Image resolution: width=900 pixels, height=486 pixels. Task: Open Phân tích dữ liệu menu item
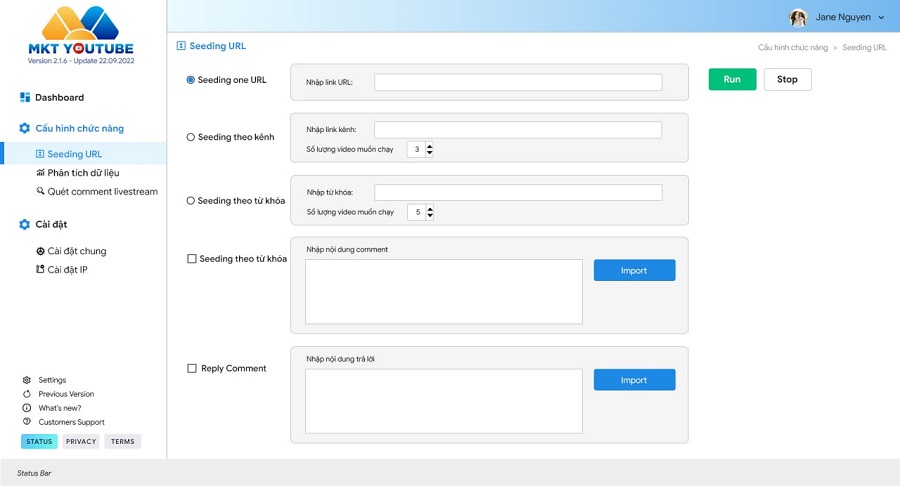(83, 173)
